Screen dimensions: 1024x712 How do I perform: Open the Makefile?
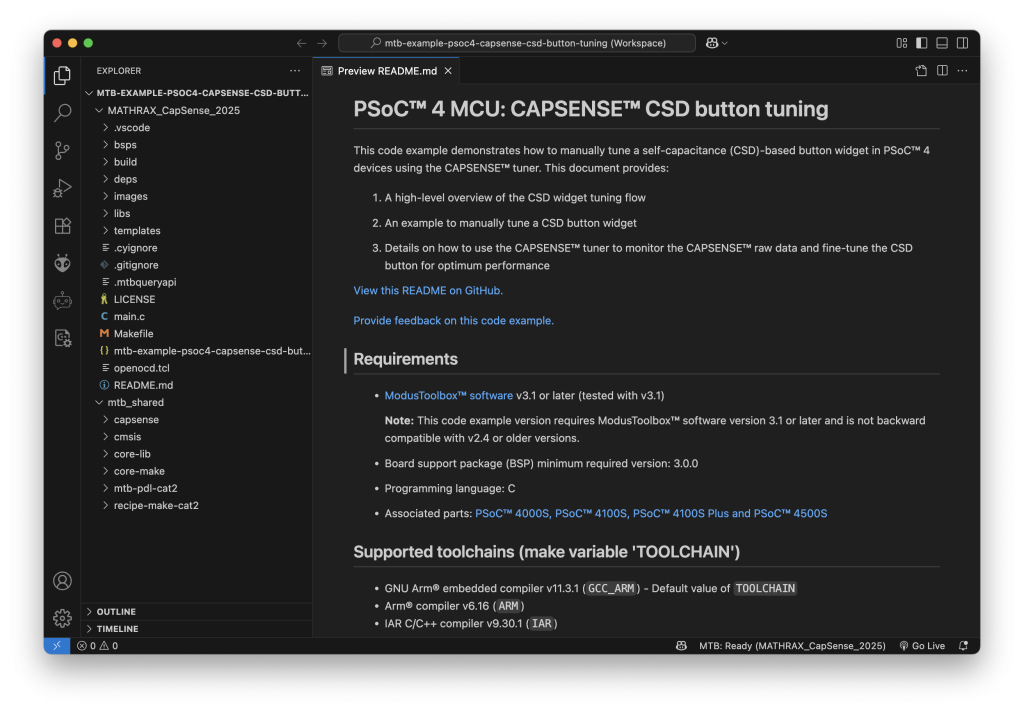coord(197,334)
